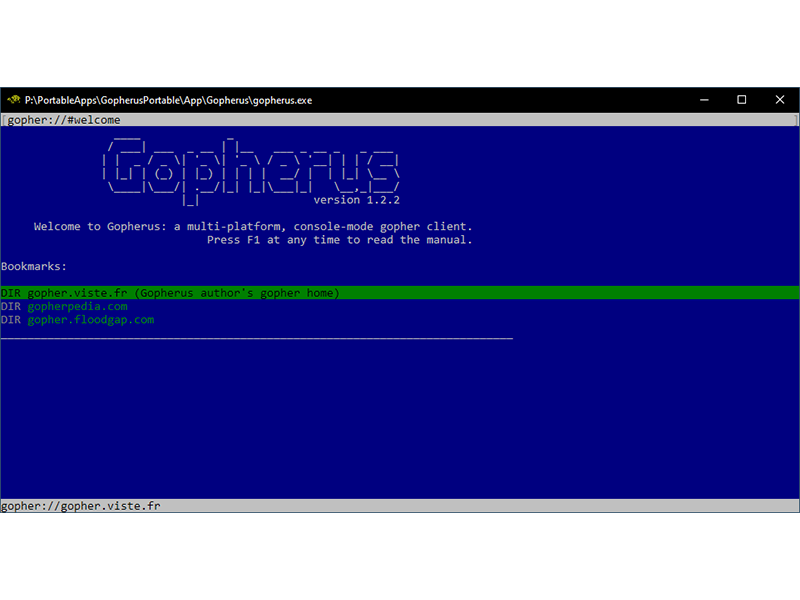The height and width of the screenshot is (600, 800).
Task: Click the gopher://#welcome address bar
Action: [64, 120]
